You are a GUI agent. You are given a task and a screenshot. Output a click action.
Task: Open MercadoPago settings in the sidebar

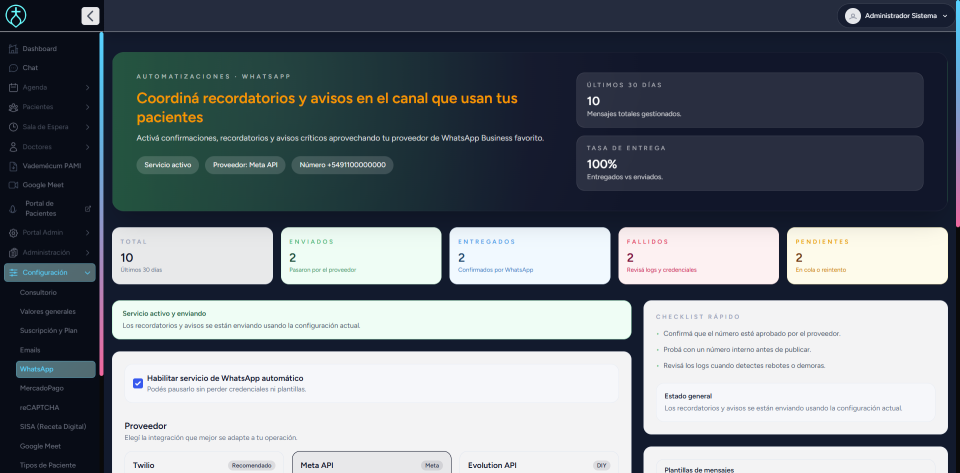(42, 388)
